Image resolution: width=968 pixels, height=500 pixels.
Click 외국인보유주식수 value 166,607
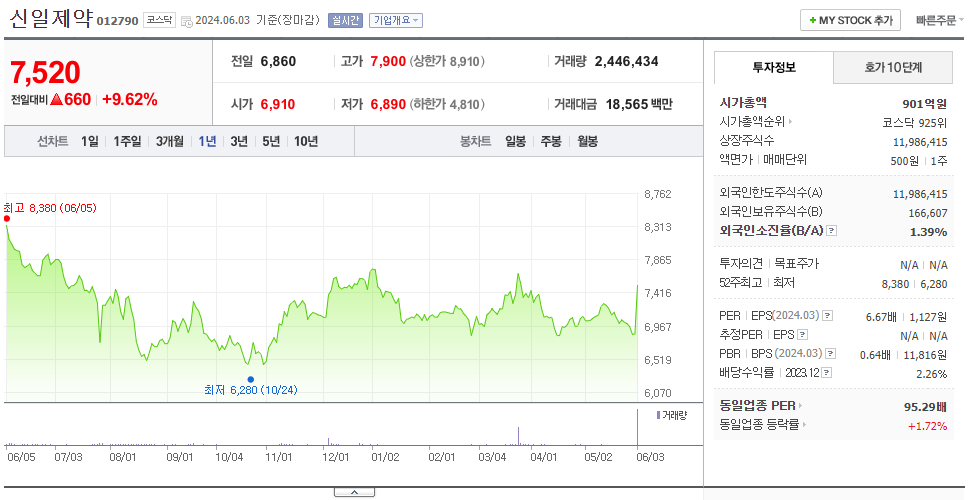point(927,213)
